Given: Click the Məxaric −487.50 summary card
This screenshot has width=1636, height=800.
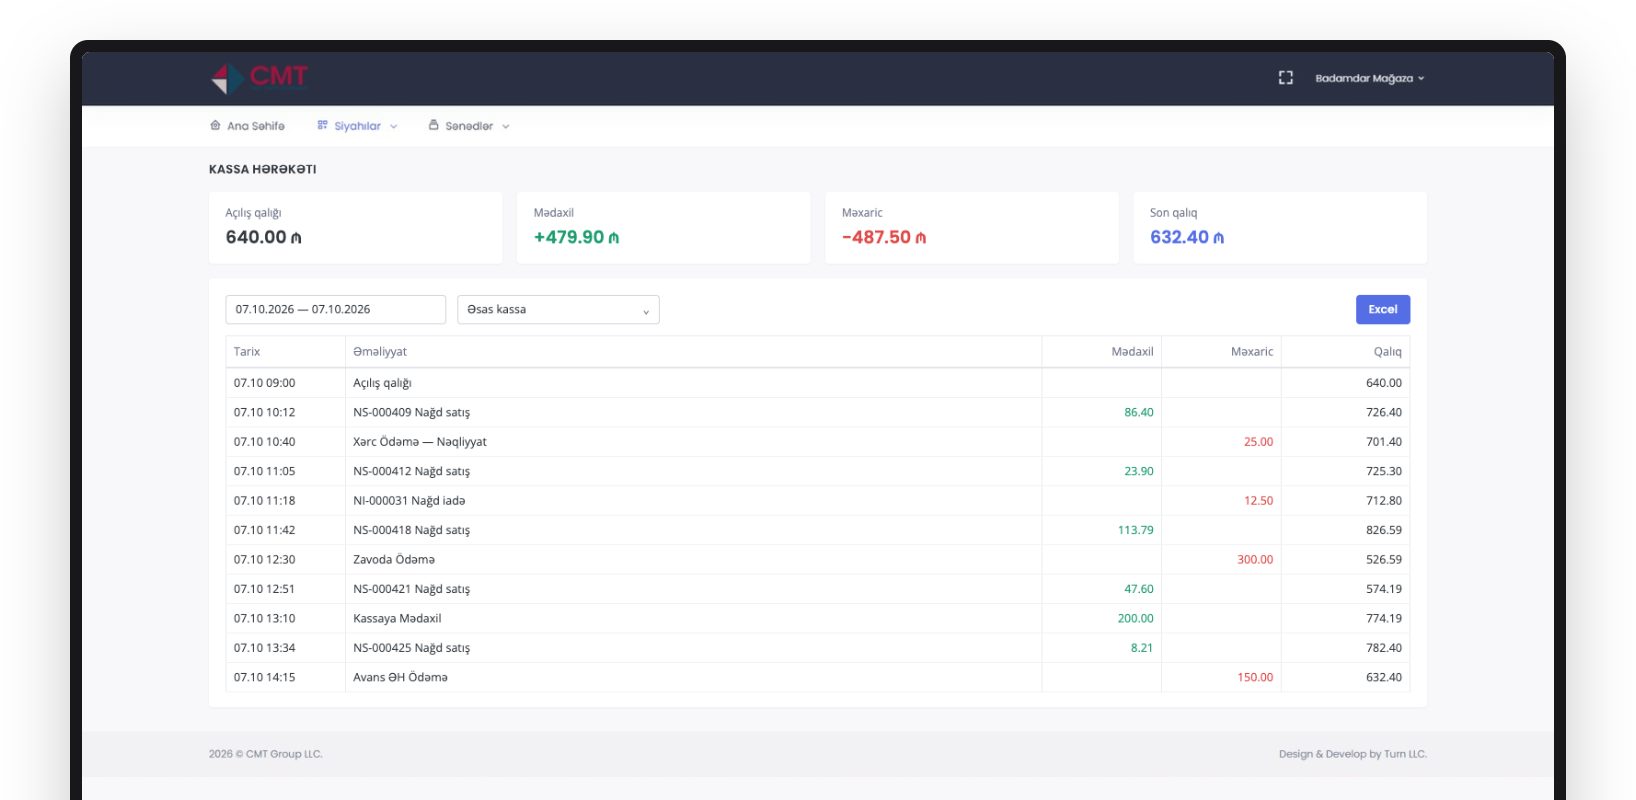Looking at the screenshot, I should click(971, 228).
